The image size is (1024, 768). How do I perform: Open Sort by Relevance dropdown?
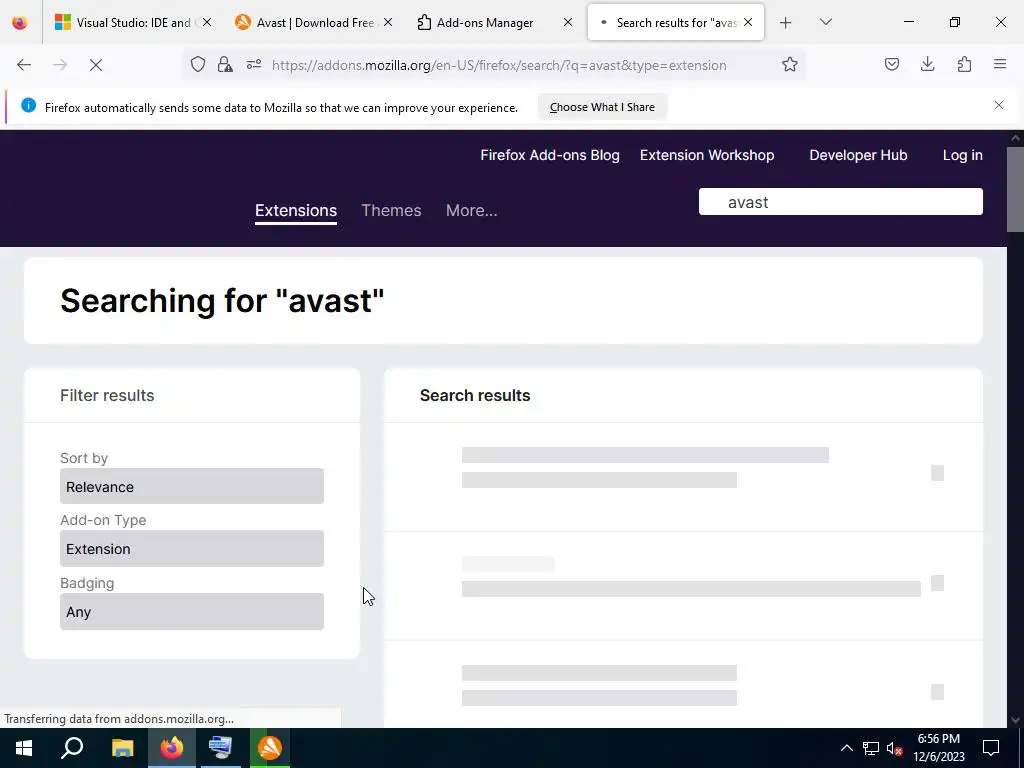point(192,487)
